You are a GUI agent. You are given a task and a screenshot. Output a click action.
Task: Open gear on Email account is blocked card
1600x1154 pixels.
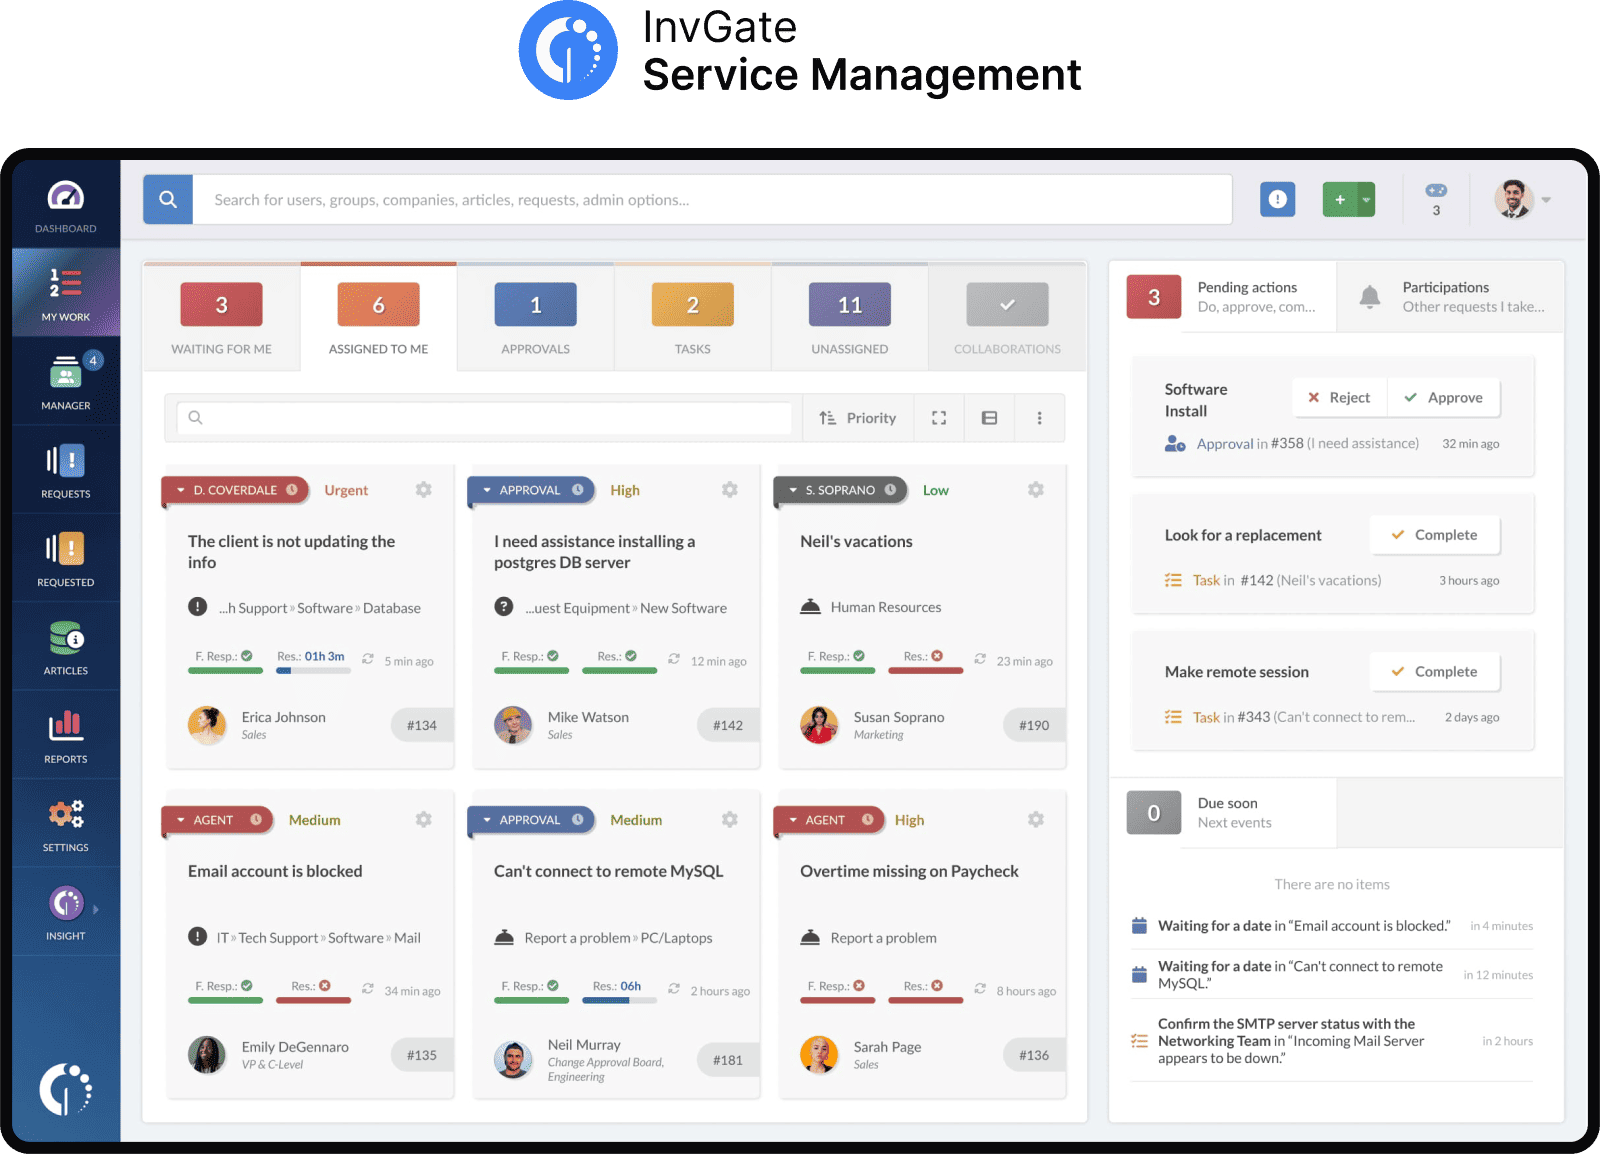[x=424, y=820]
